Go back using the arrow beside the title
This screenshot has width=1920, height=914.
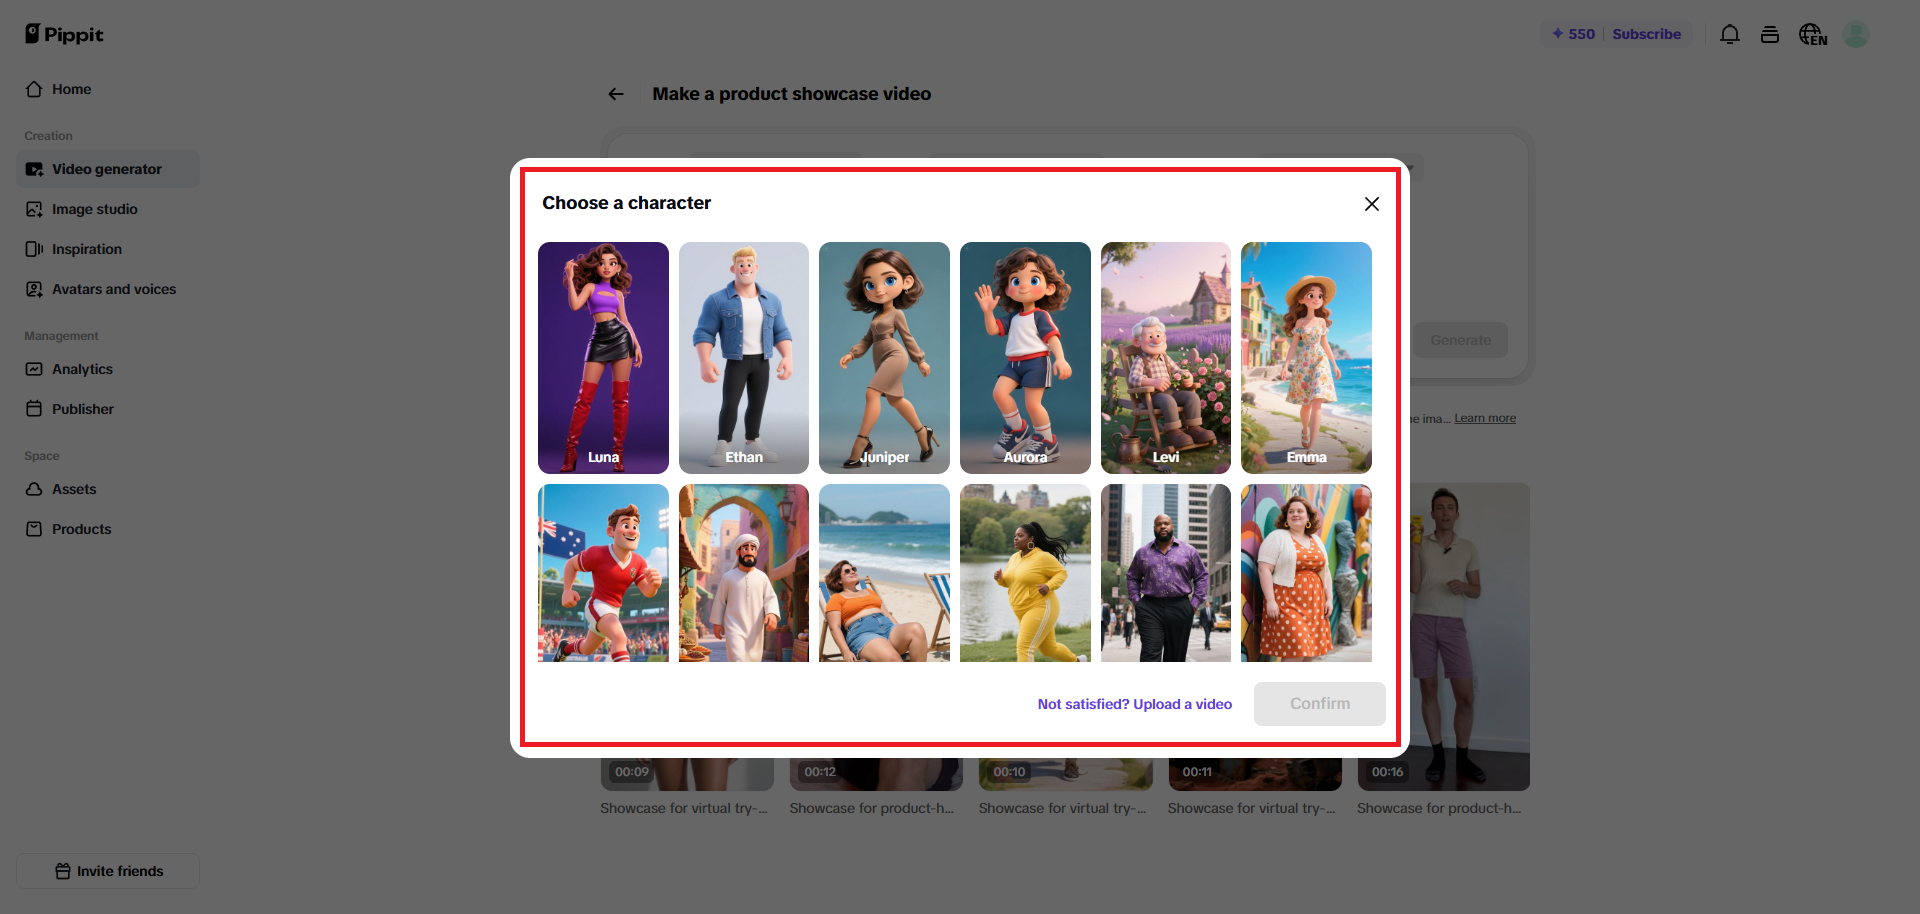click(615, 93)
